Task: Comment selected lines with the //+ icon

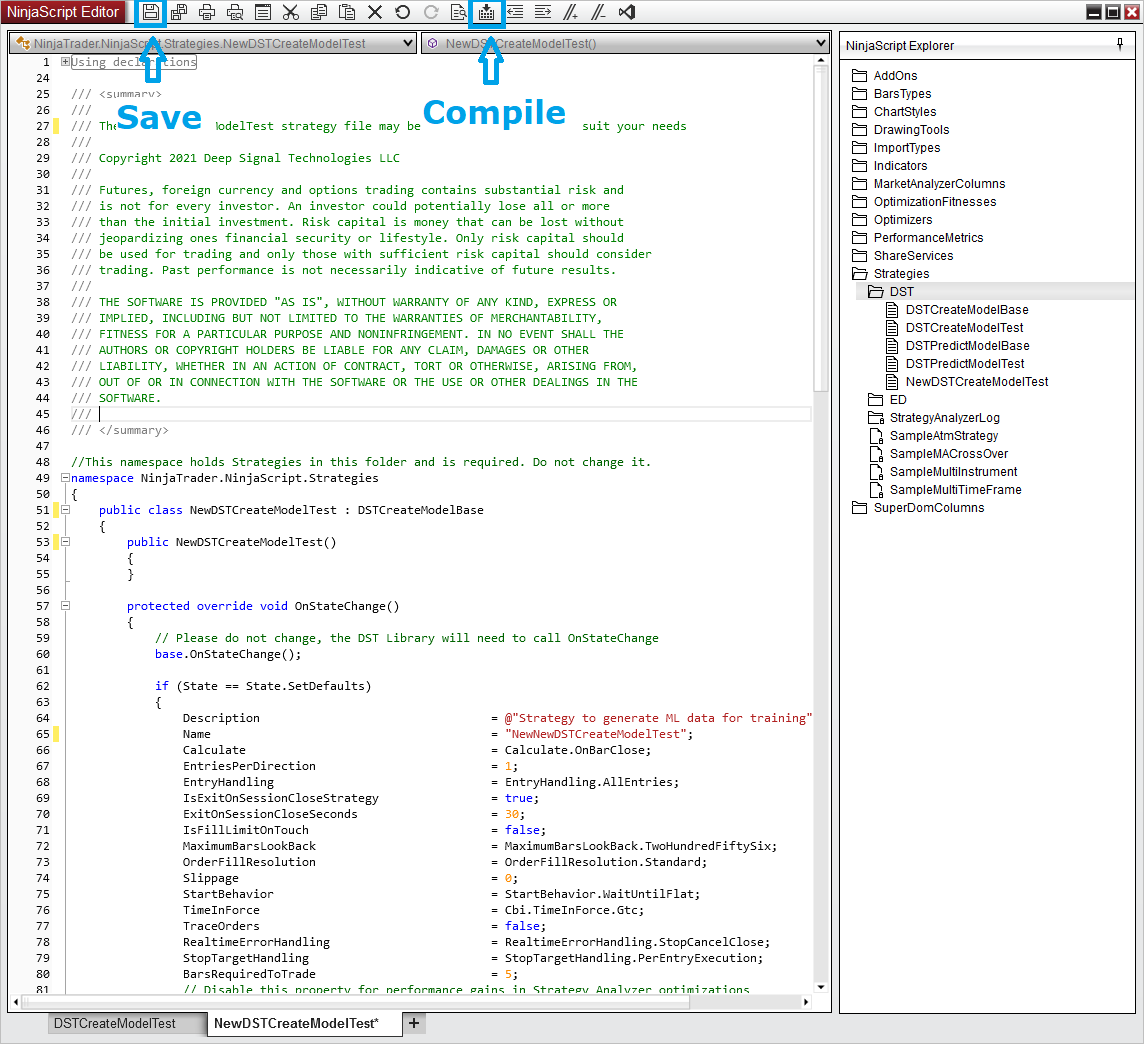Action: point(571,12)
